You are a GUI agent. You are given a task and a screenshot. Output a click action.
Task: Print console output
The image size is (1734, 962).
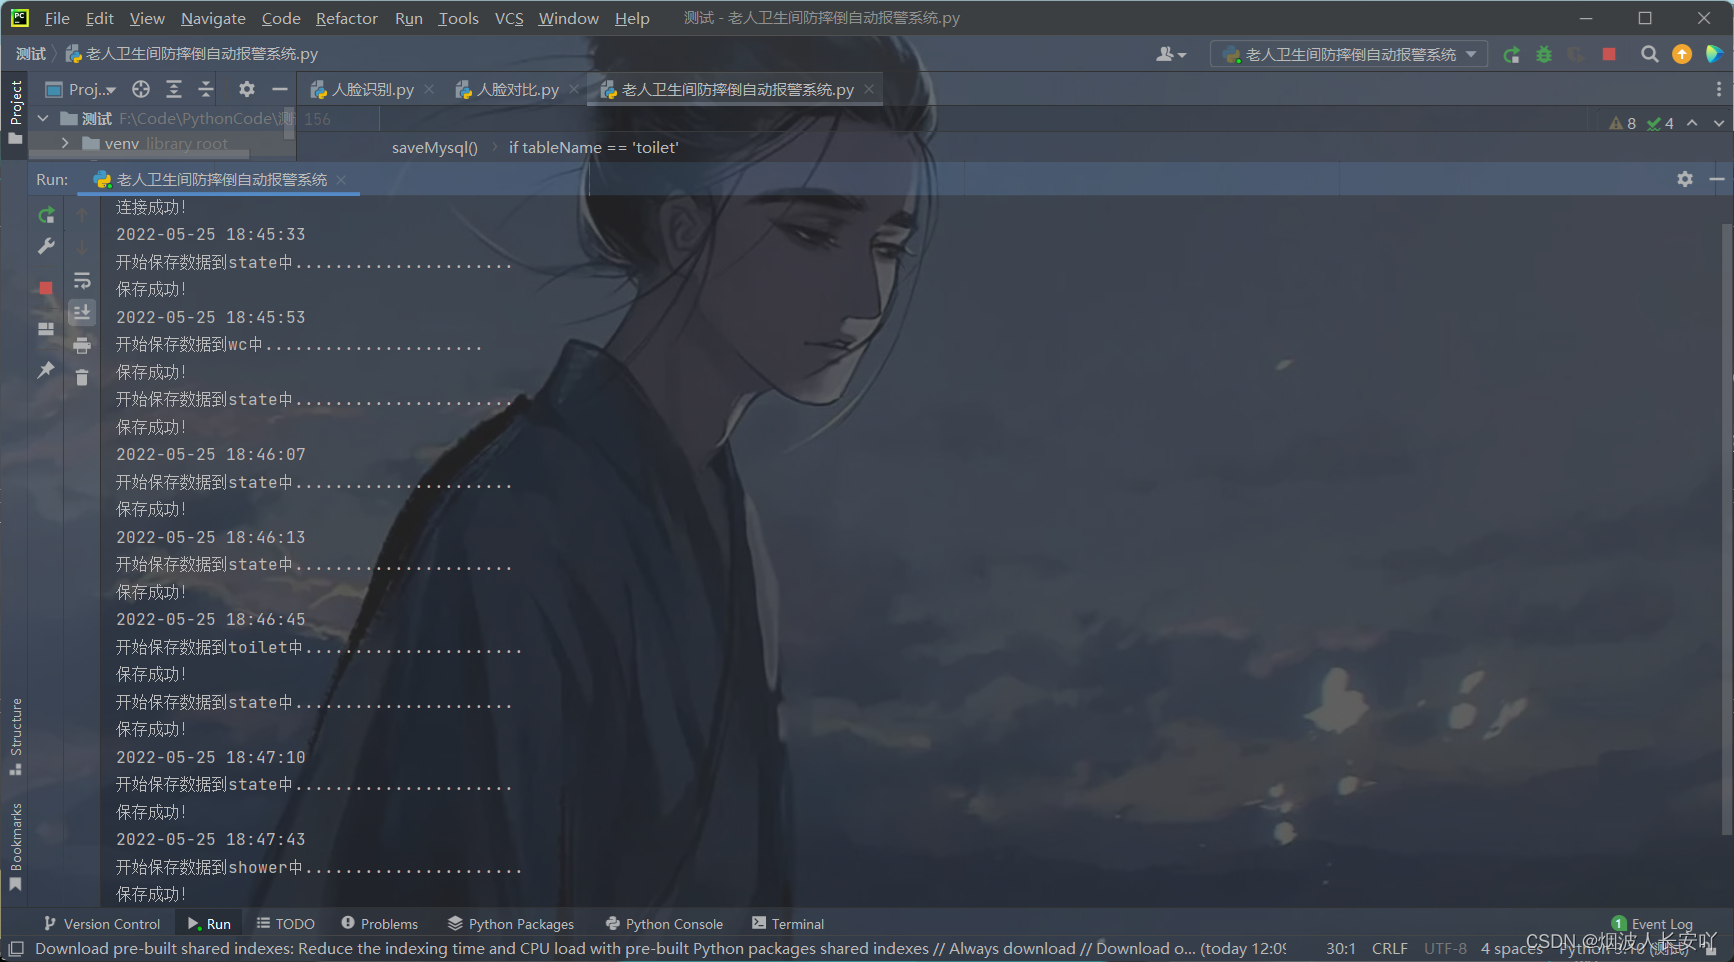click(82, 346)
